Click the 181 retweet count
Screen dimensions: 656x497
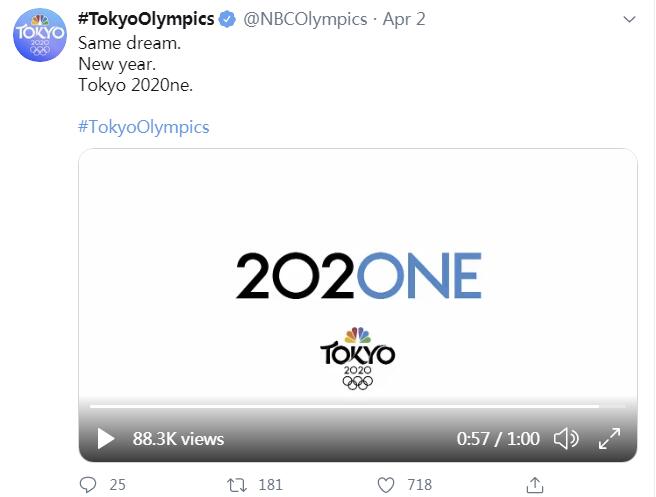click(x=270, y=485)
